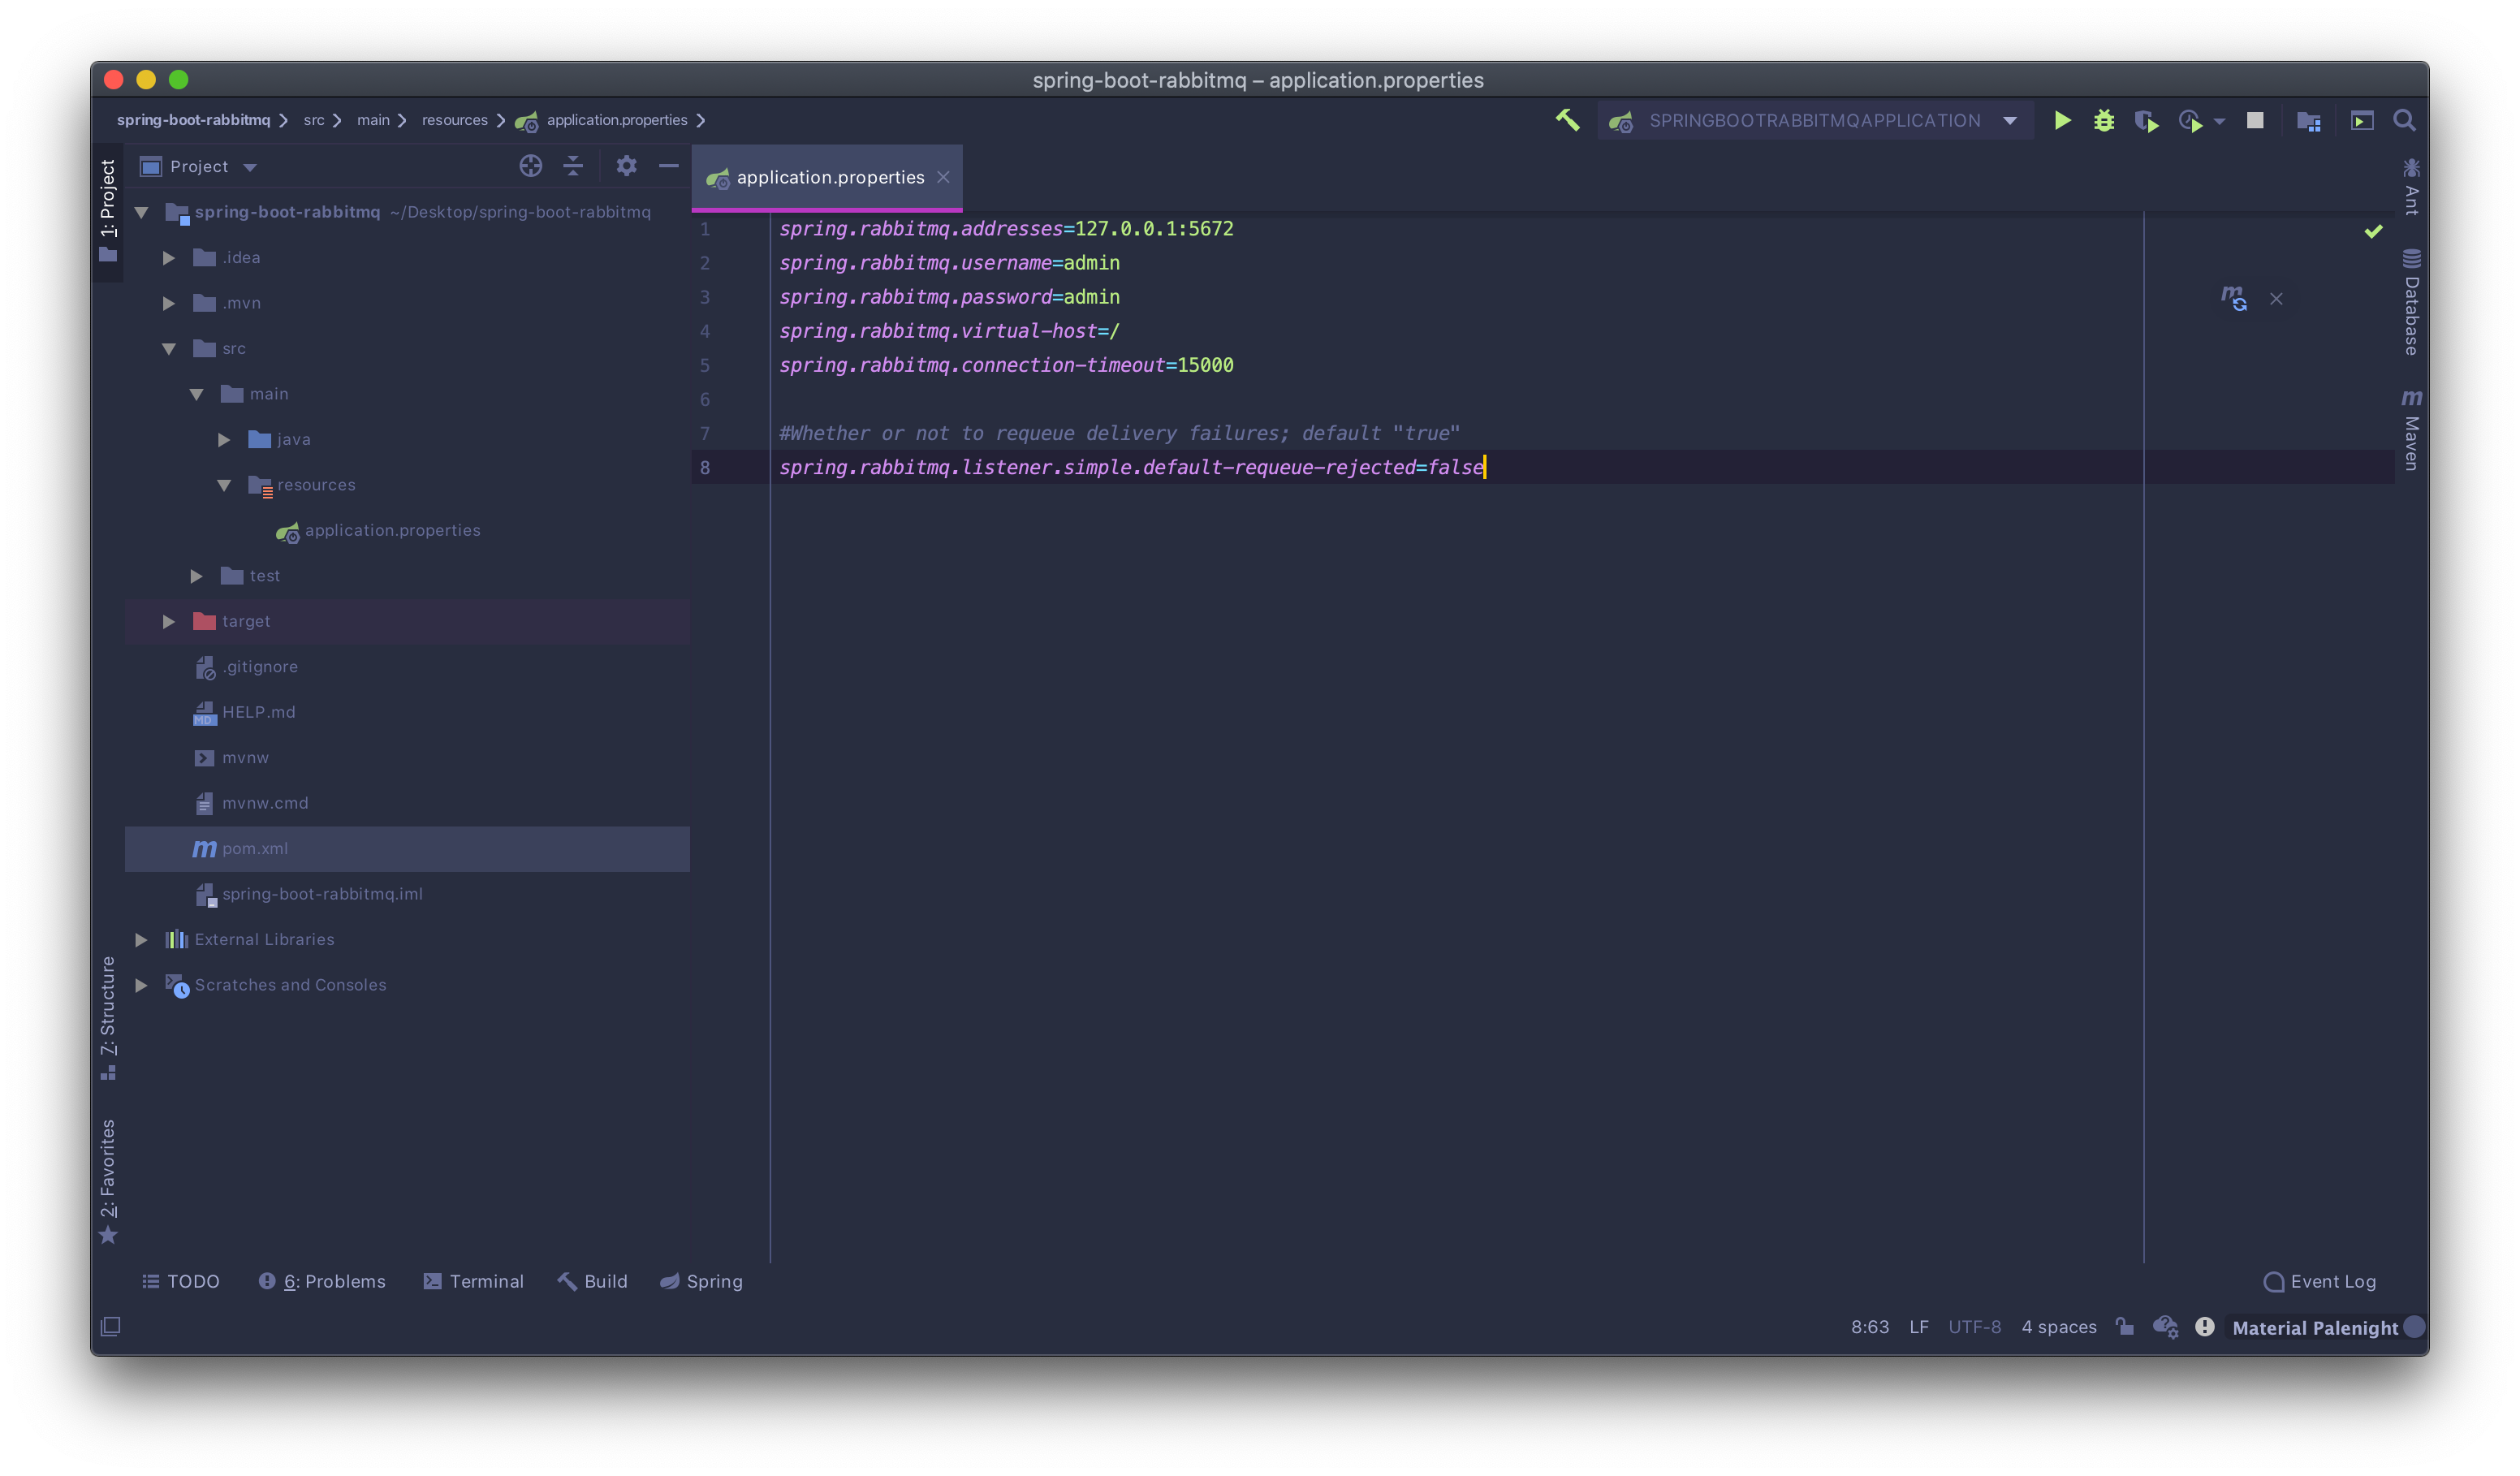Toggle the read-only lock in status bar
2520x1476 pixels.
pyautogui.click(x=2126, y=1327)
